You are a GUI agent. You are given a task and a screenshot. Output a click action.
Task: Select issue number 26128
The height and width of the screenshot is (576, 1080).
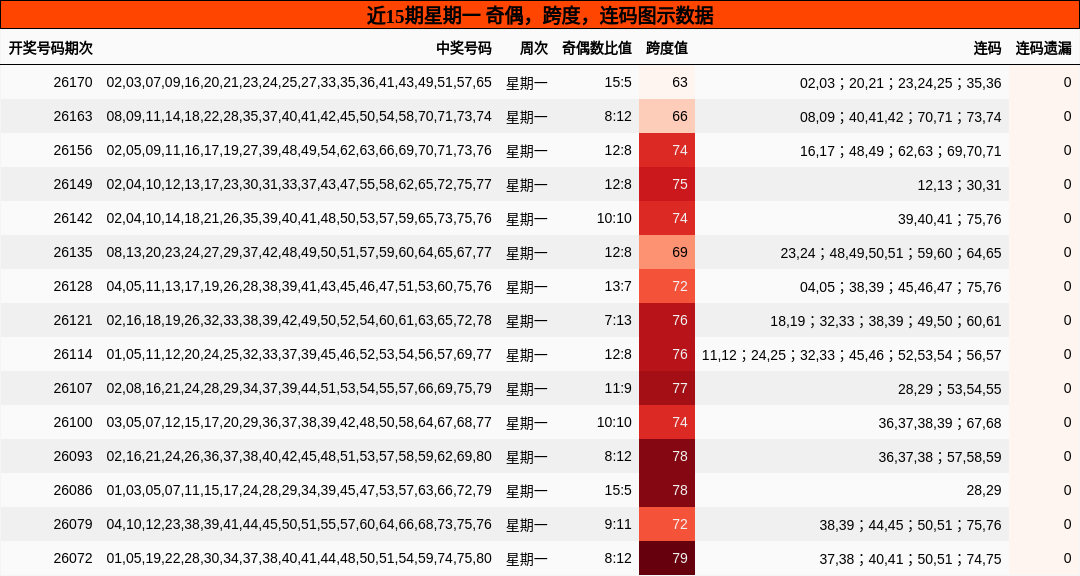pyautogui.click(x=73, y=287)
